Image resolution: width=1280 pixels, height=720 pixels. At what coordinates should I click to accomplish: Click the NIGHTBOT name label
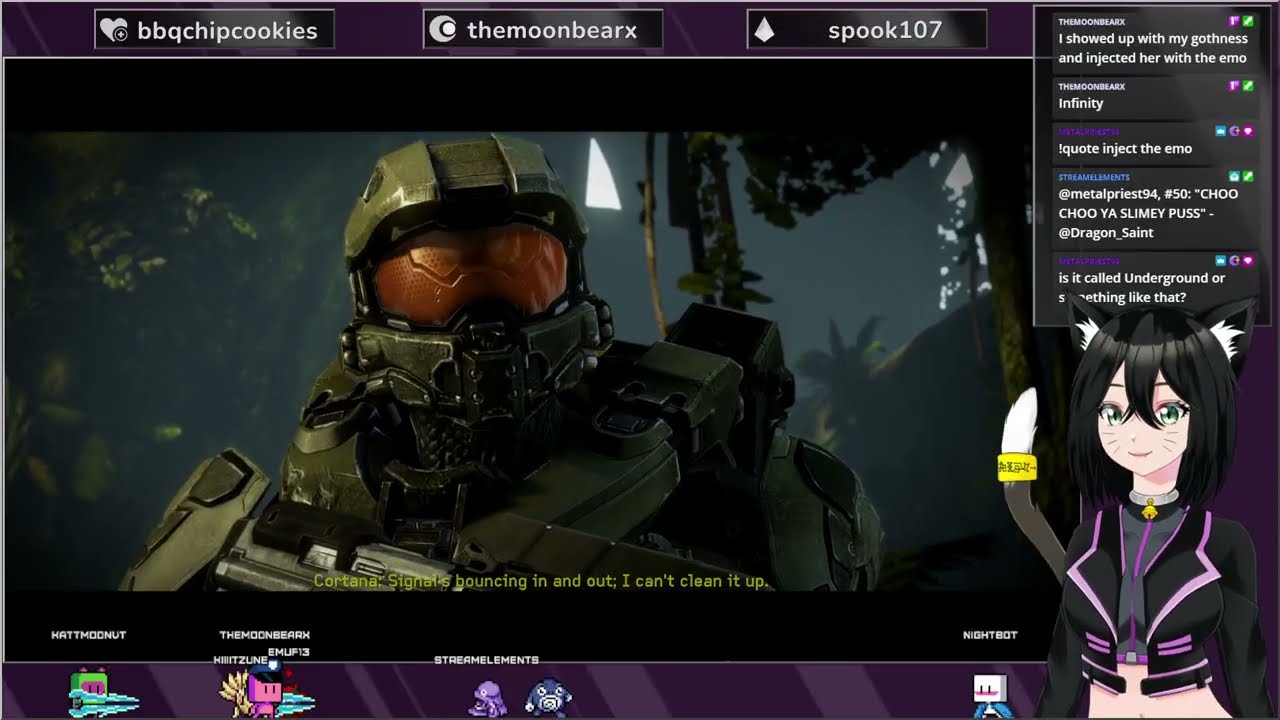990,635
